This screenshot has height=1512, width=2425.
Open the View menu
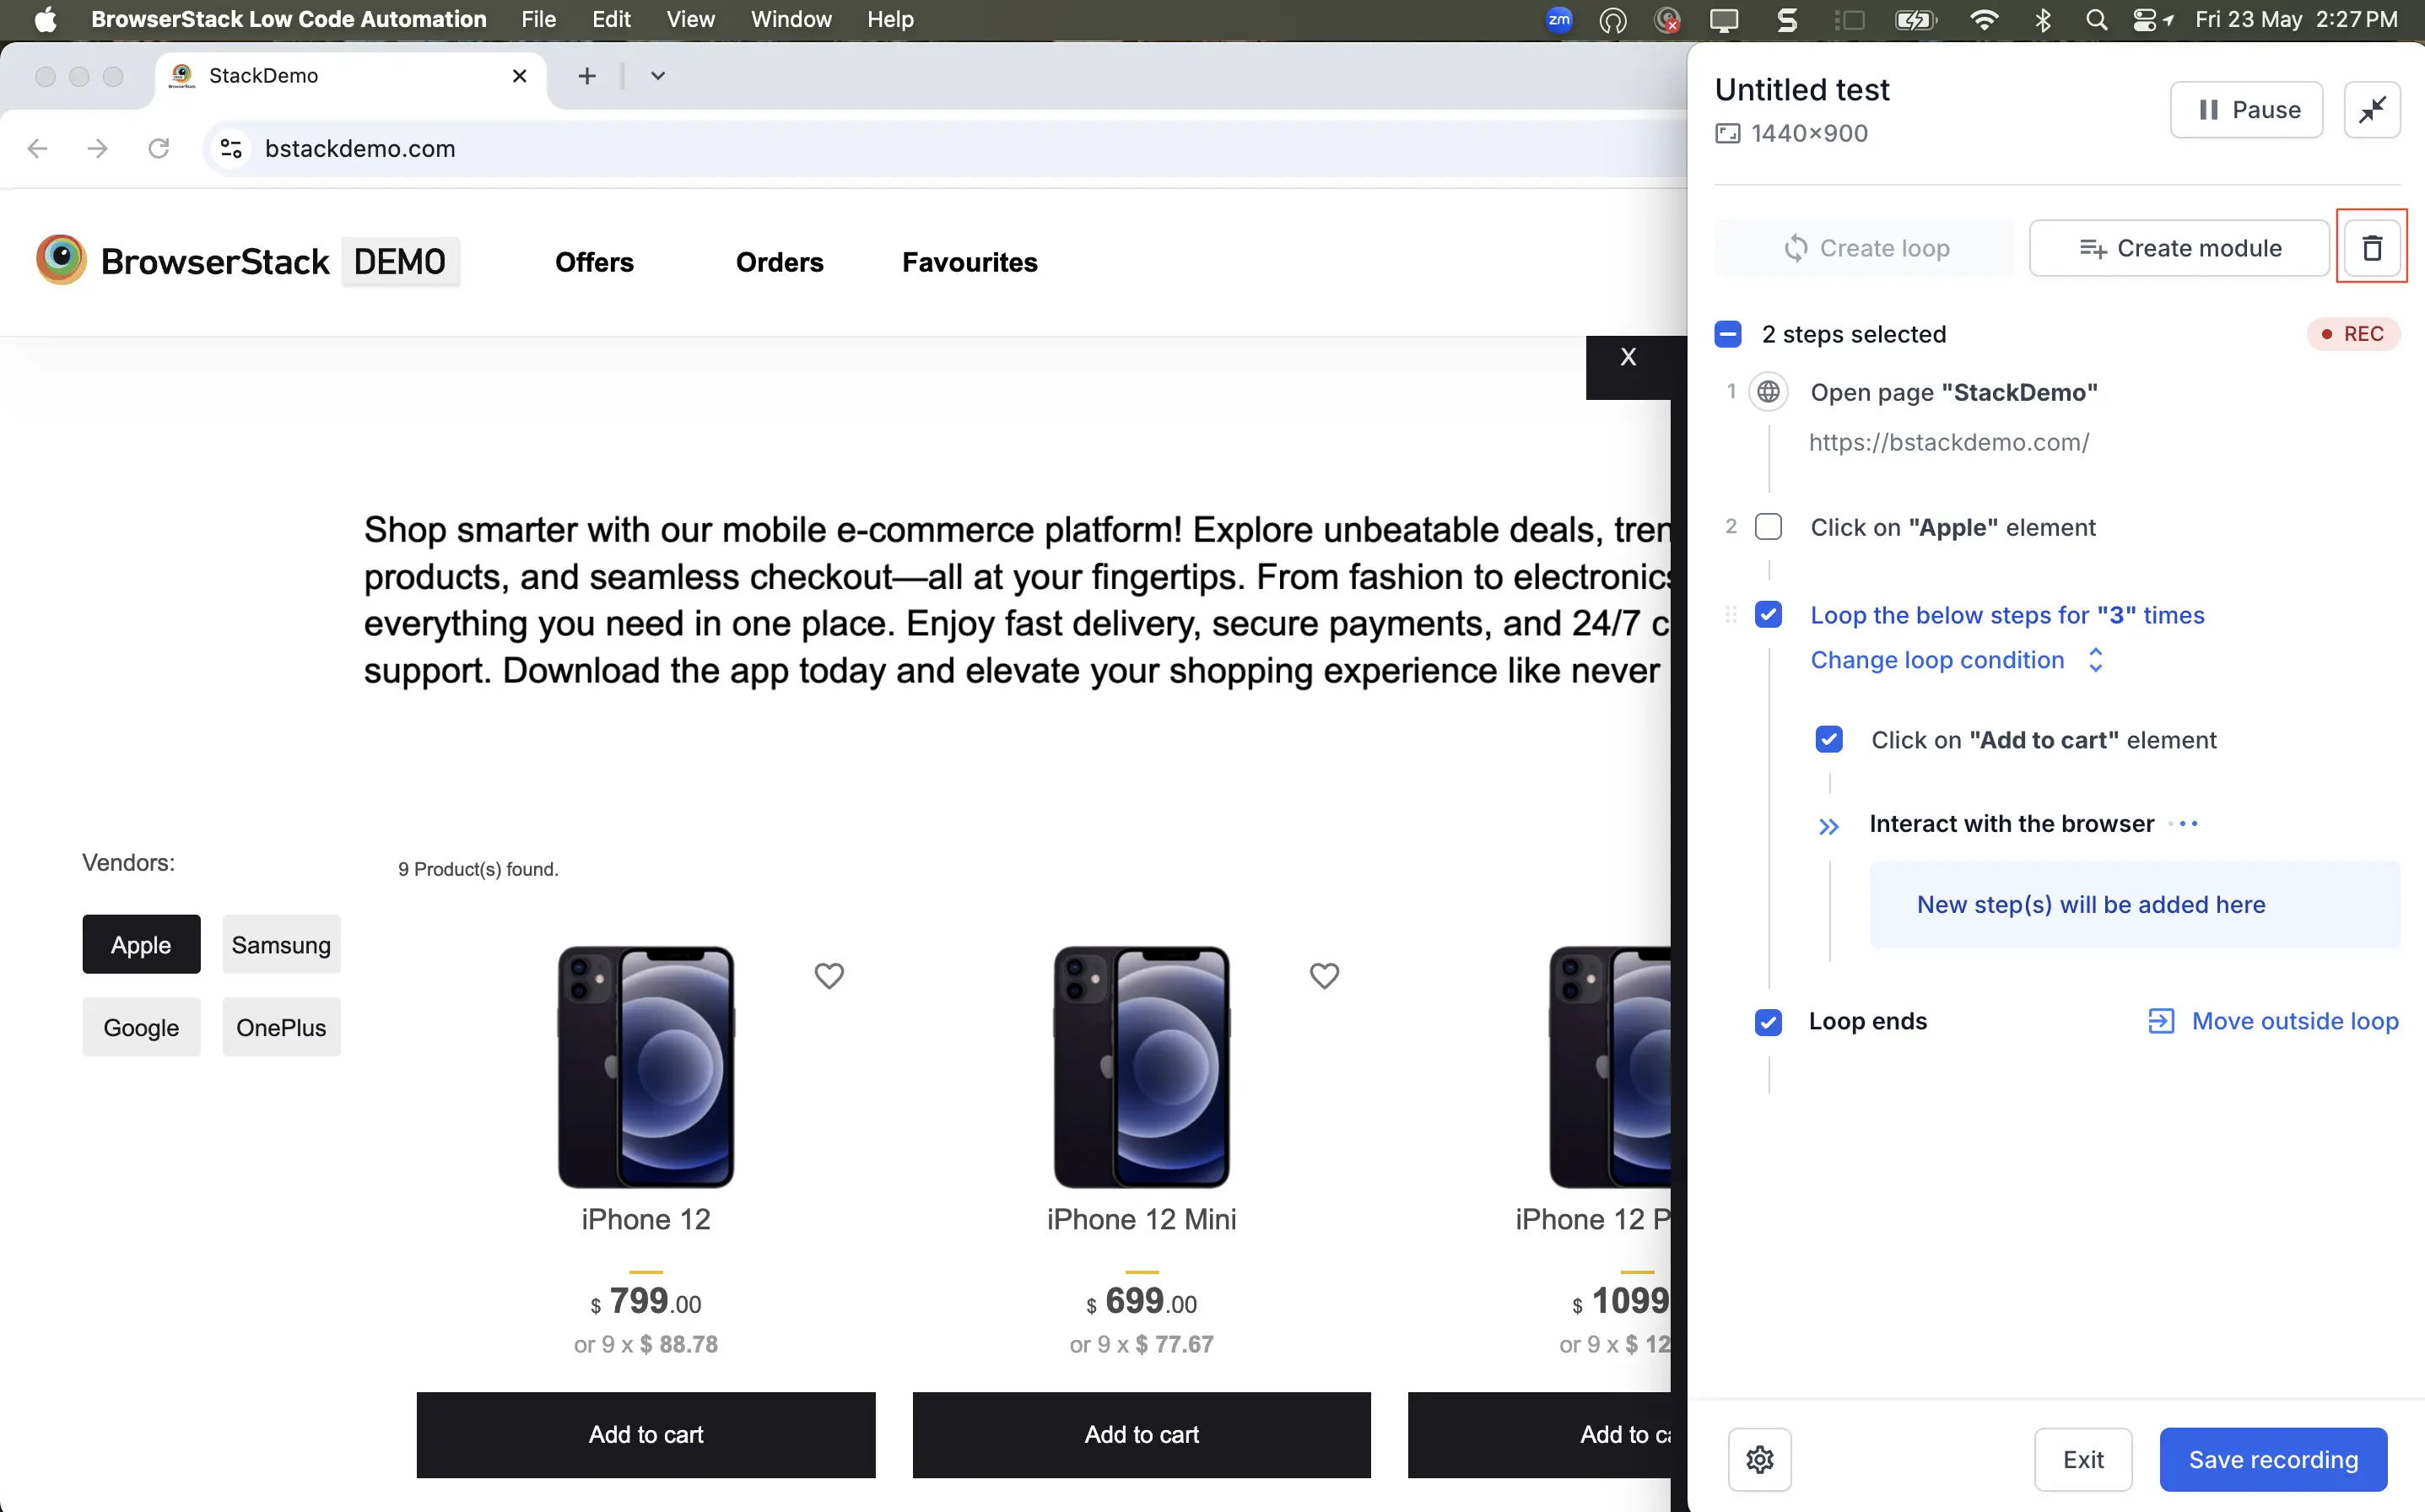(690, 19)
